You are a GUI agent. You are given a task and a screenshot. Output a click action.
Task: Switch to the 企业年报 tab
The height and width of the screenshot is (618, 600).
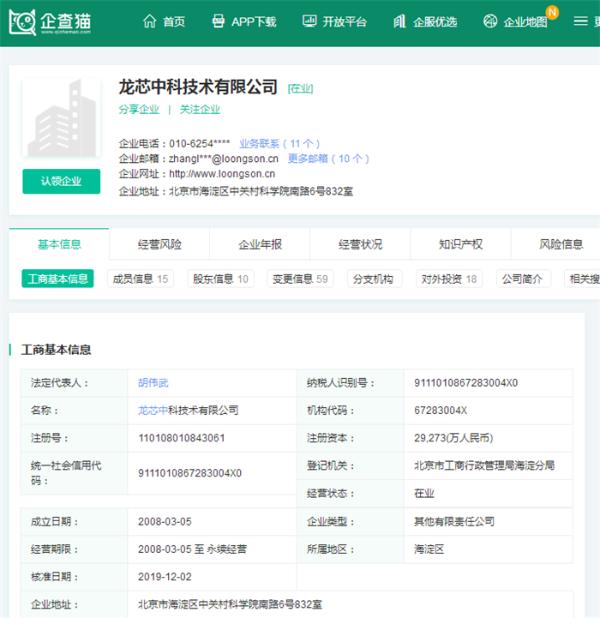point(260,244)
